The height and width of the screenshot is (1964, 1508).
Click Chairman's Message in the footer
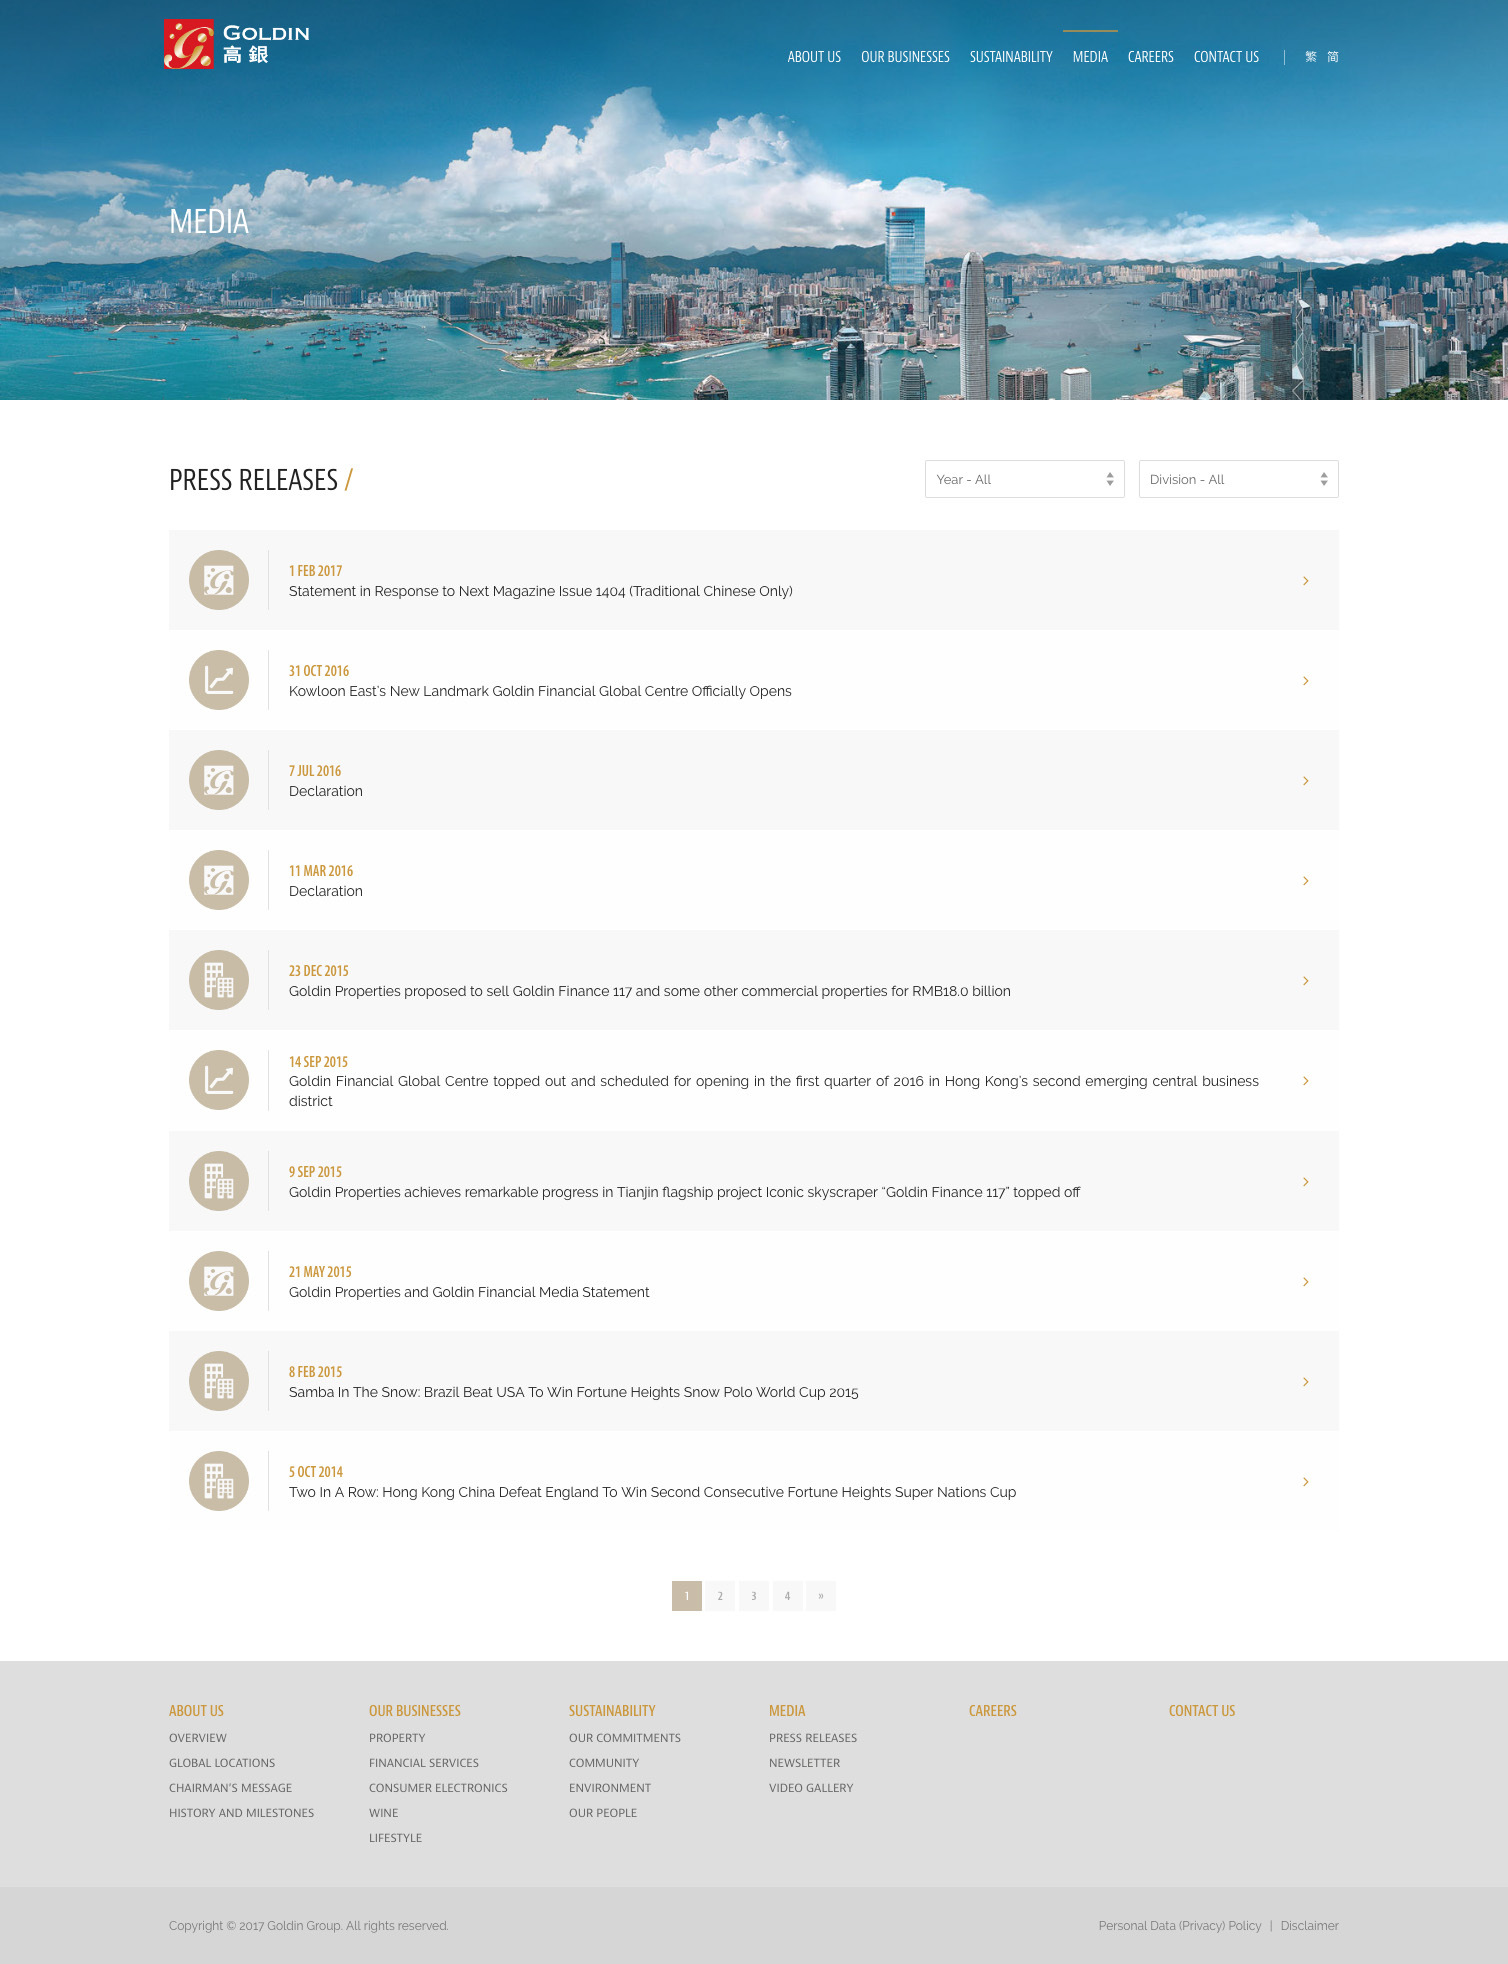[231, 1788]
